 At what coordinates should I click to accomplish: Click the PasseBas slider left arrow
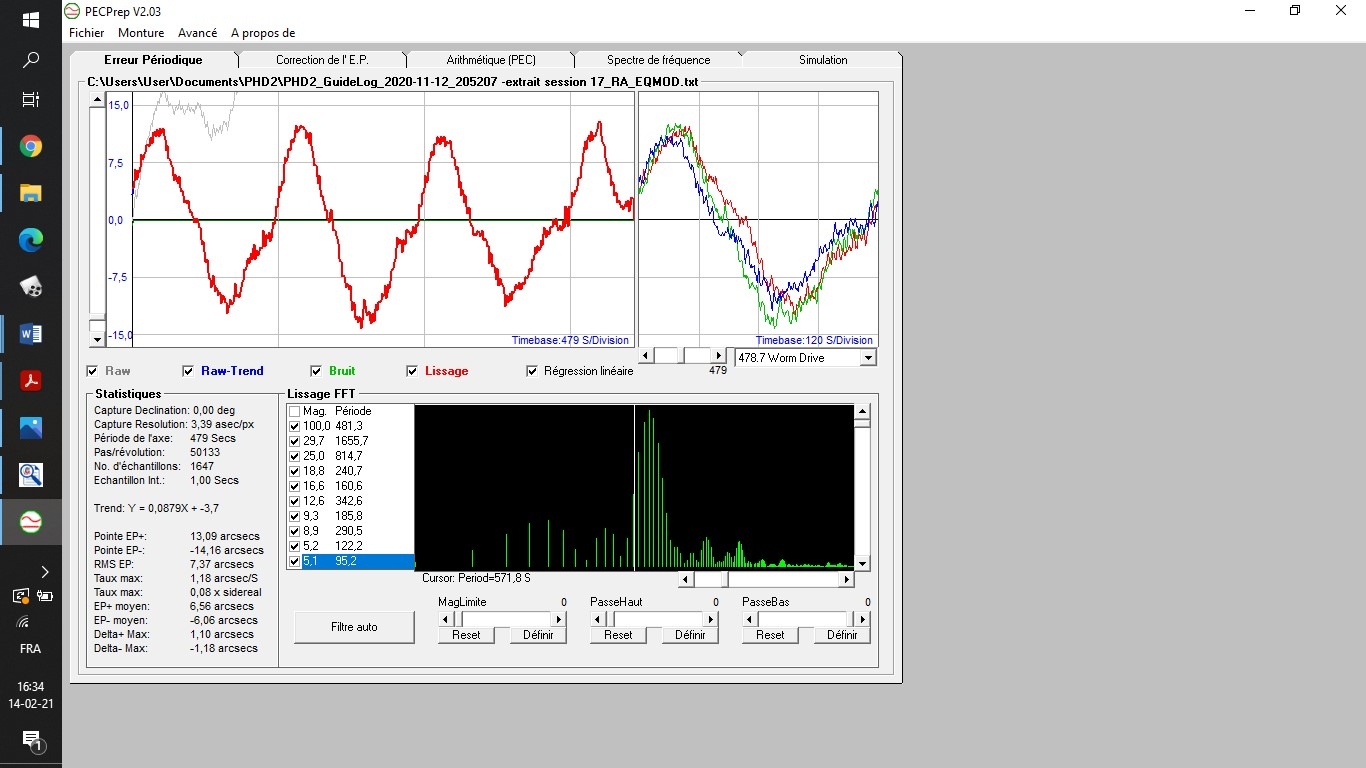tap(749, 619)
